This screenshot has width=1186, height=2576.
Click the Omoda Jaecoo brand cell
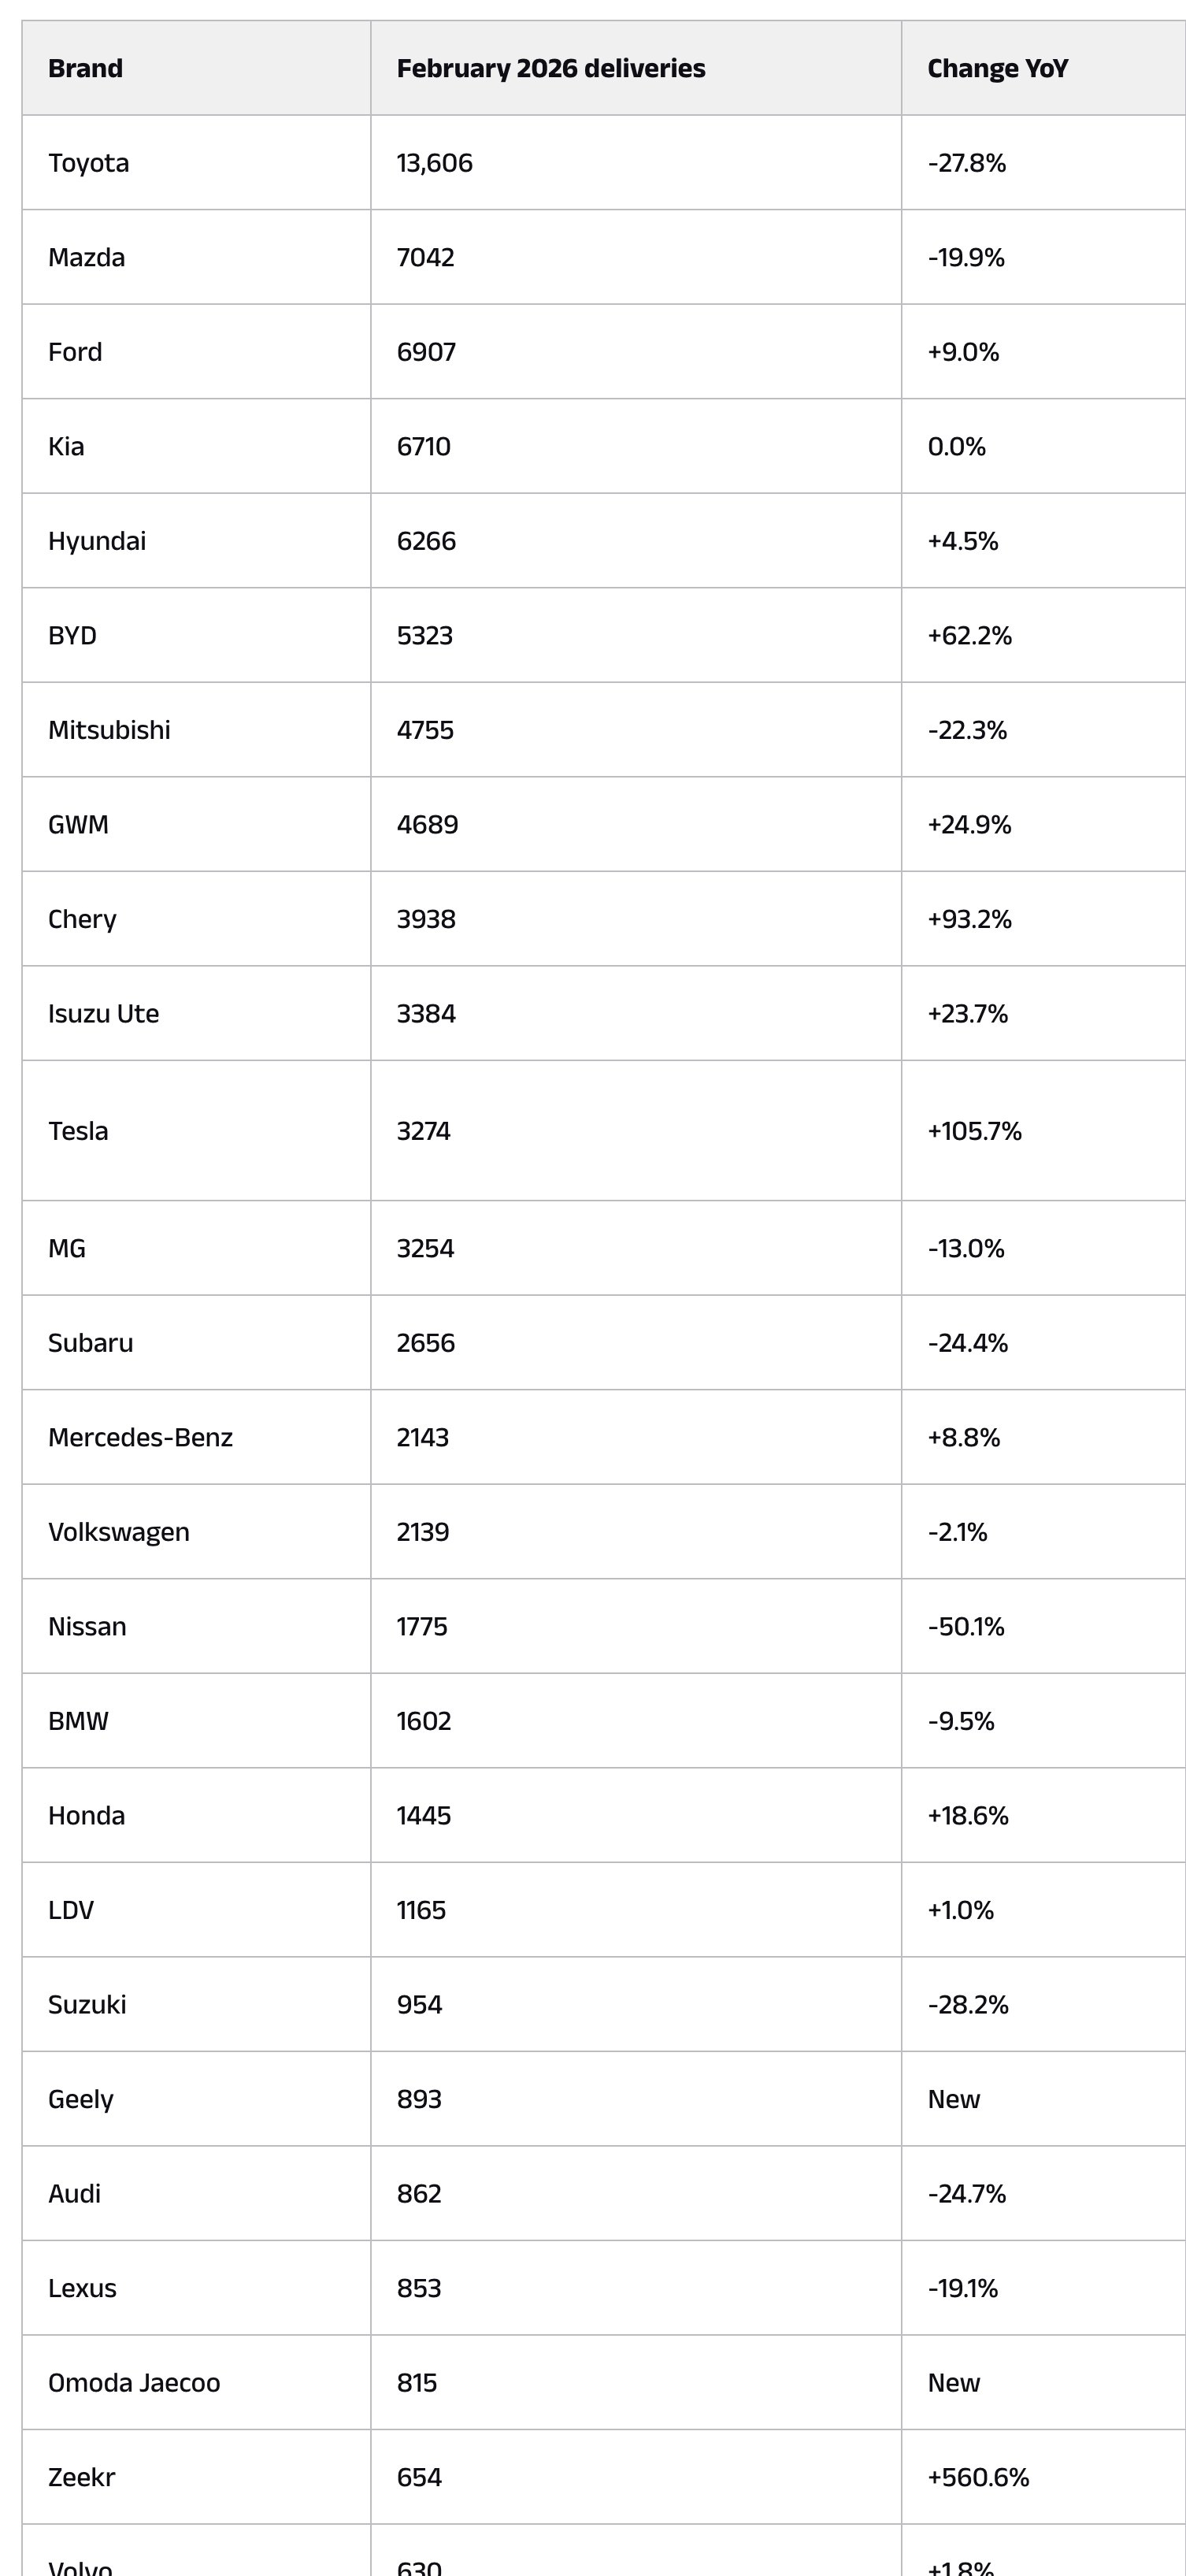(x=134, y=2383)
